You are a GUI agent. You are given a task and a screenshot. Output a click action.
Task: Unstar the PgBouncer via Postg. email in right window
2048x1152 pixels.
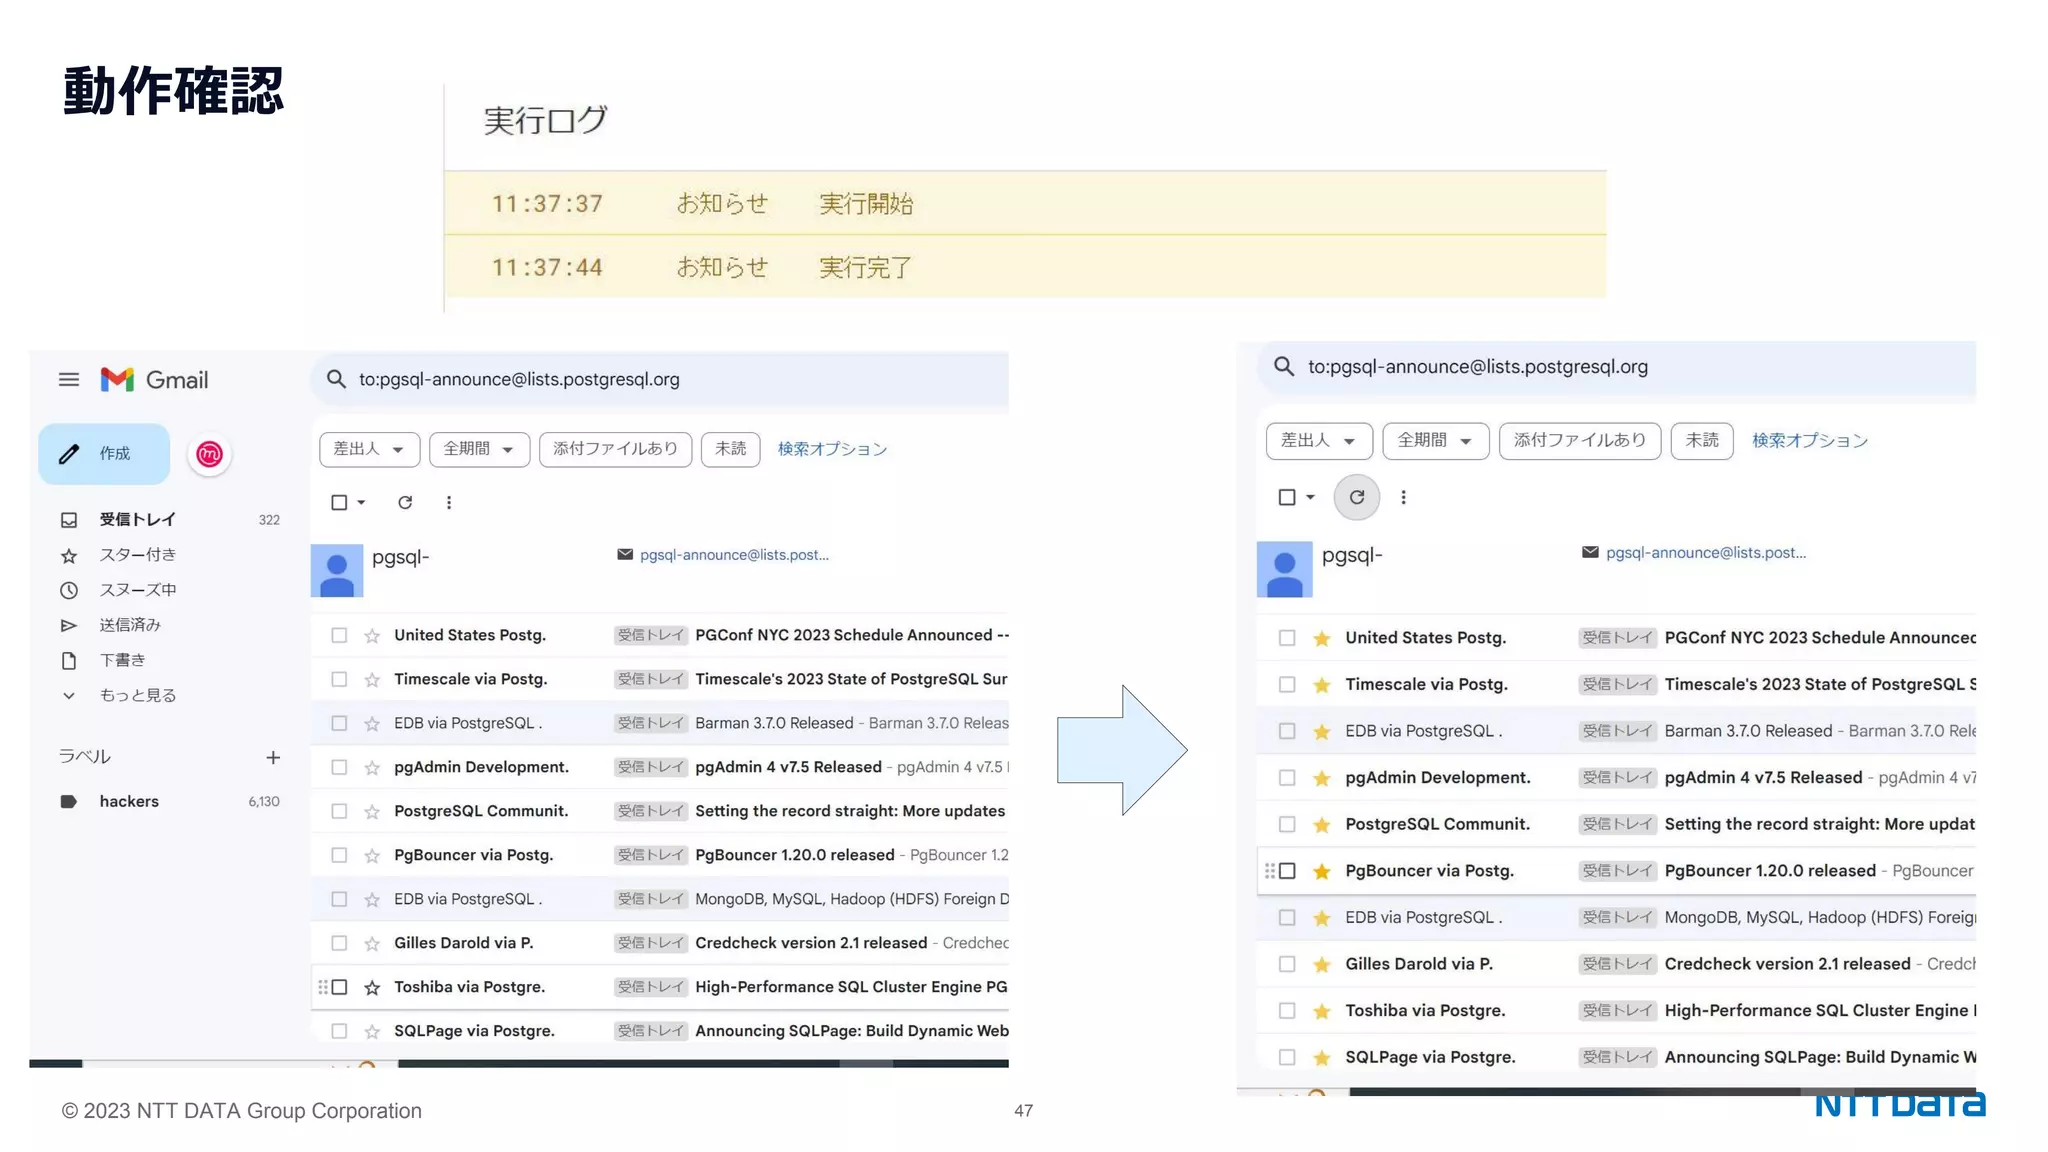tap(1321, 871)
